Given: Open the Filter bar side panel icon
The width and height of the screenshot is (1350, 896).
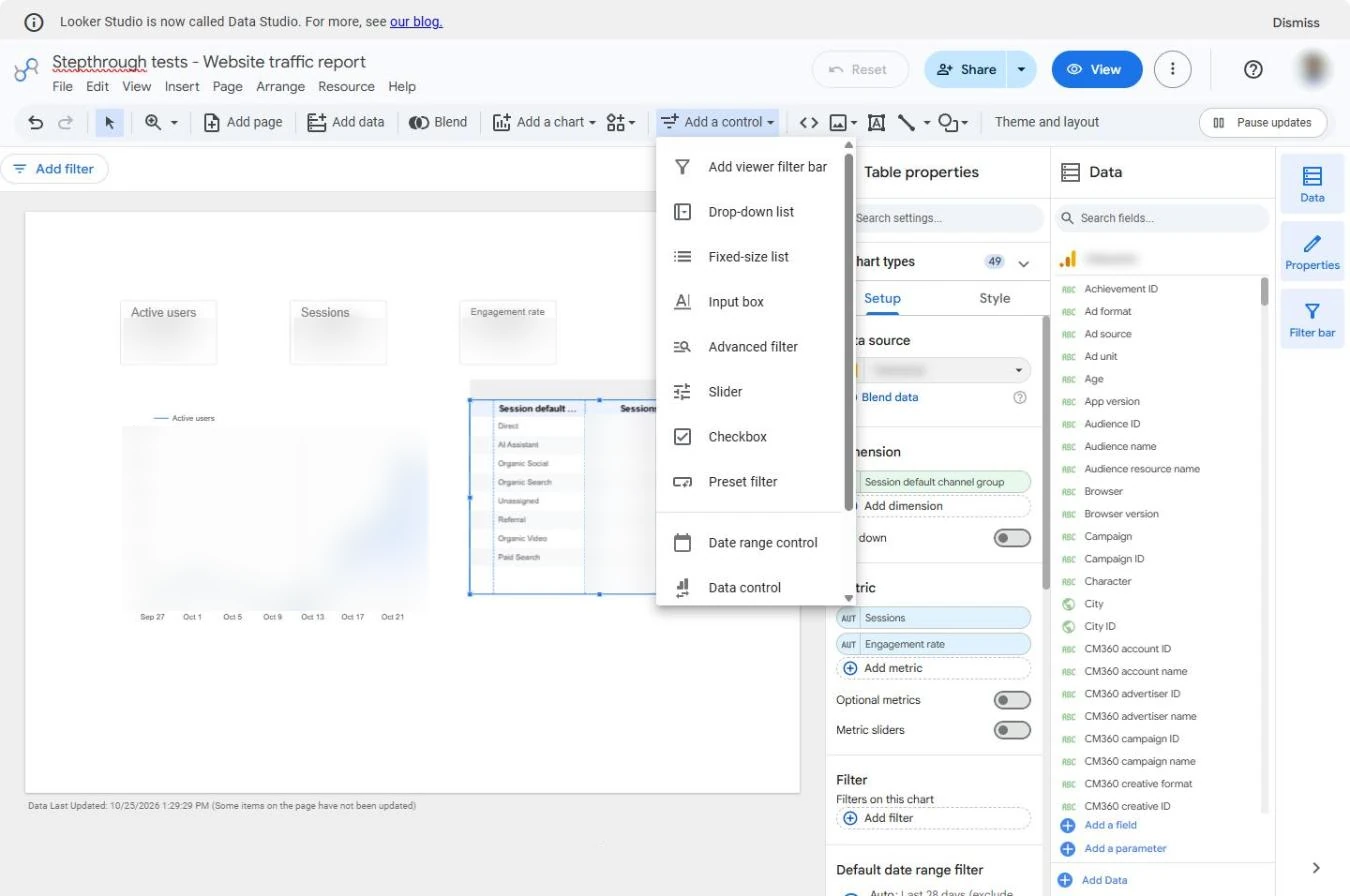Looking at the screenshot, I should [1312, 320].
